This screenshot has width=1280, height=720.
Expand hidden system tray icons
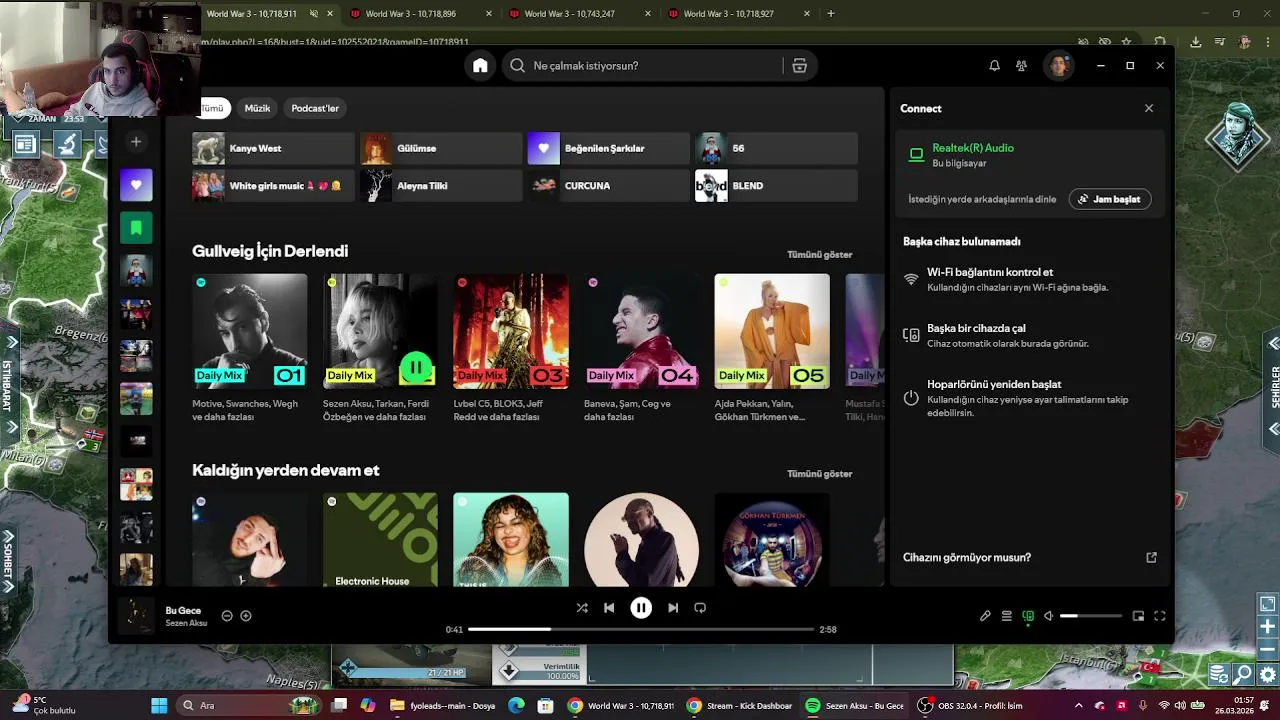[1078, 706]
